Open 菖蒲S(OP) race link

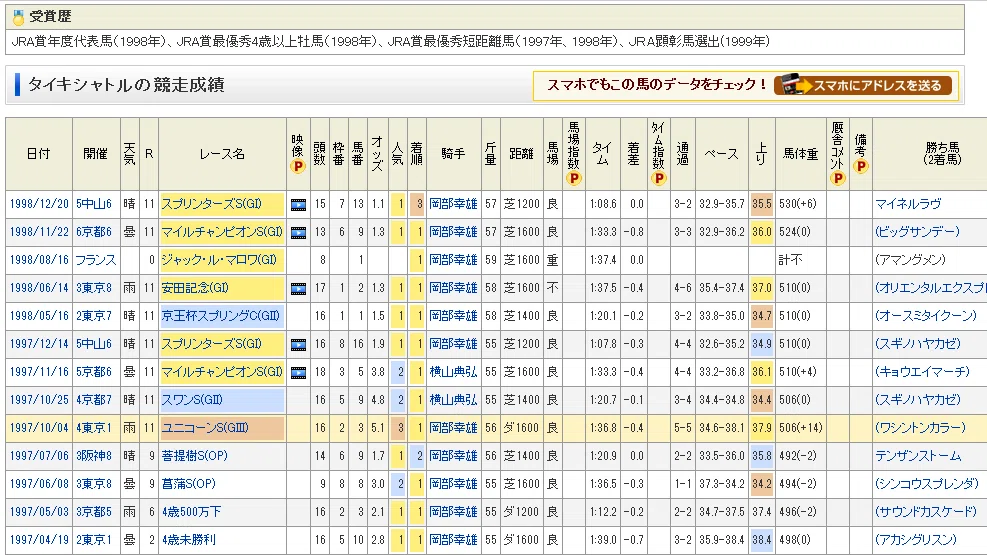pyautogui.click(x=188, y=484)
